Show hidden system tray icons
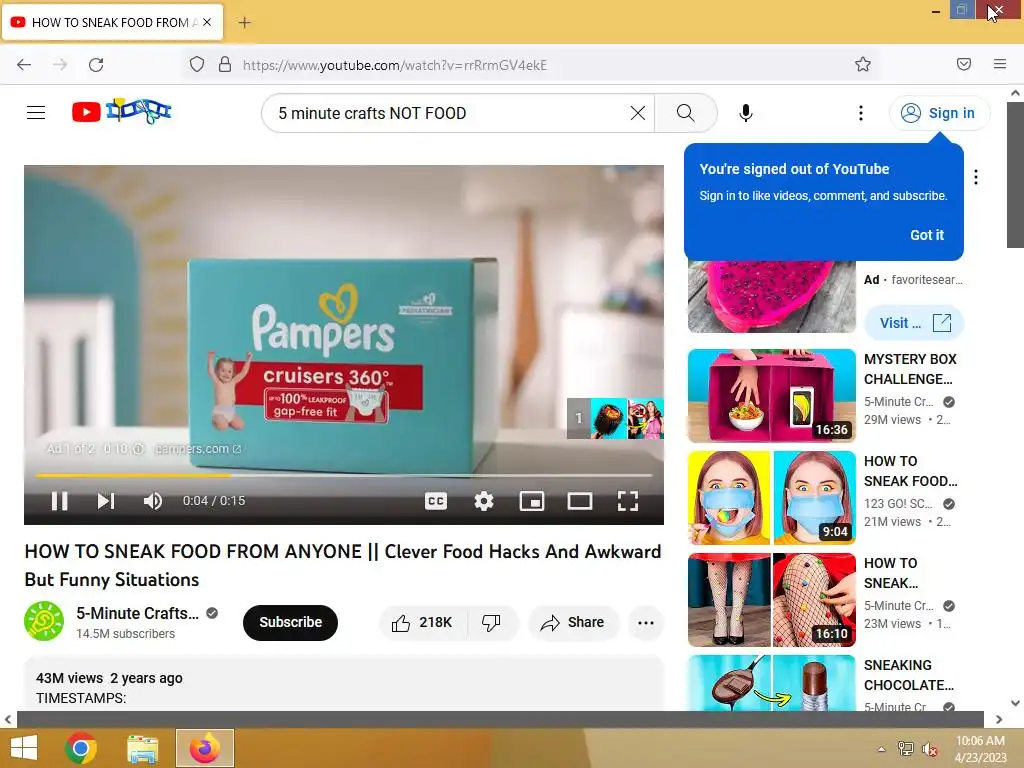The width and height of the screenshot is (1024, 768). 882,749
